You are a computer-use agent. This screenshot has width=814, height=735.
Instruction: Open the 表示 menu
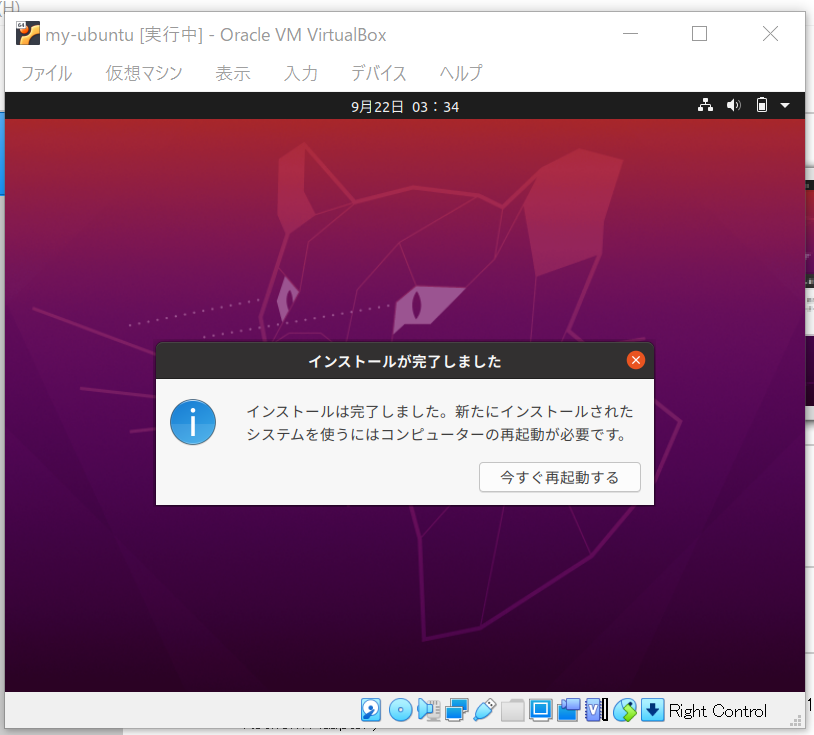(233, 73)
